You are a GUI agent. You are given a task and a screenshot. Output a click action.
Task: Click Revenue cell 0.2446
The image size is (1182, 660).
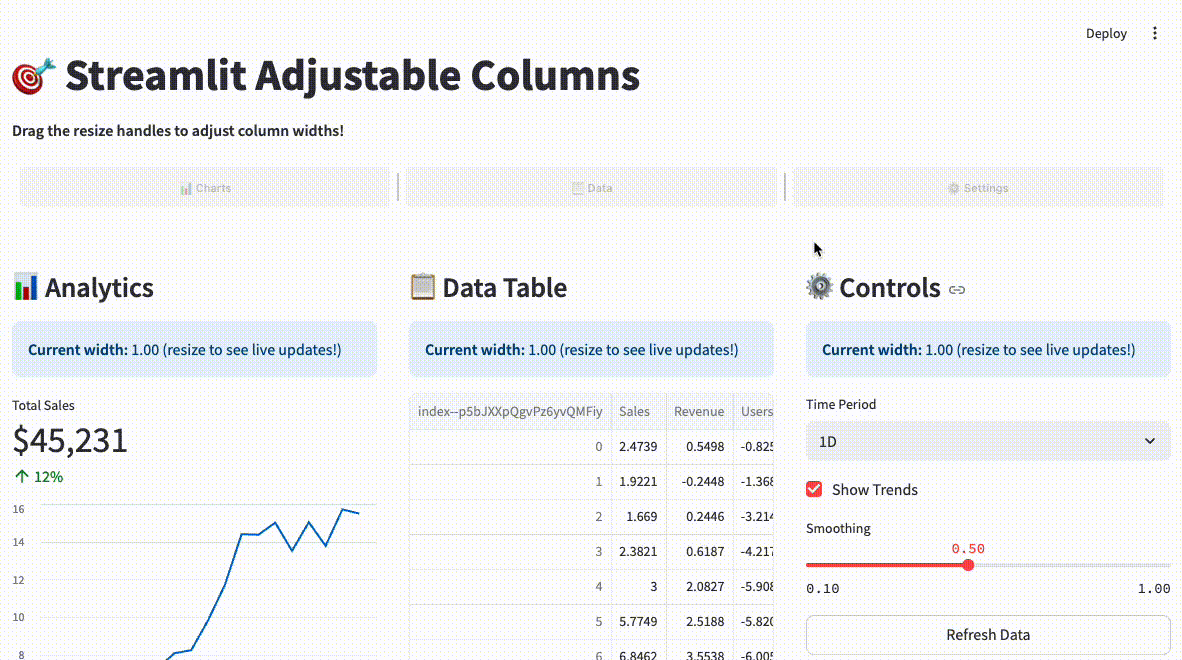pos(700,516)
